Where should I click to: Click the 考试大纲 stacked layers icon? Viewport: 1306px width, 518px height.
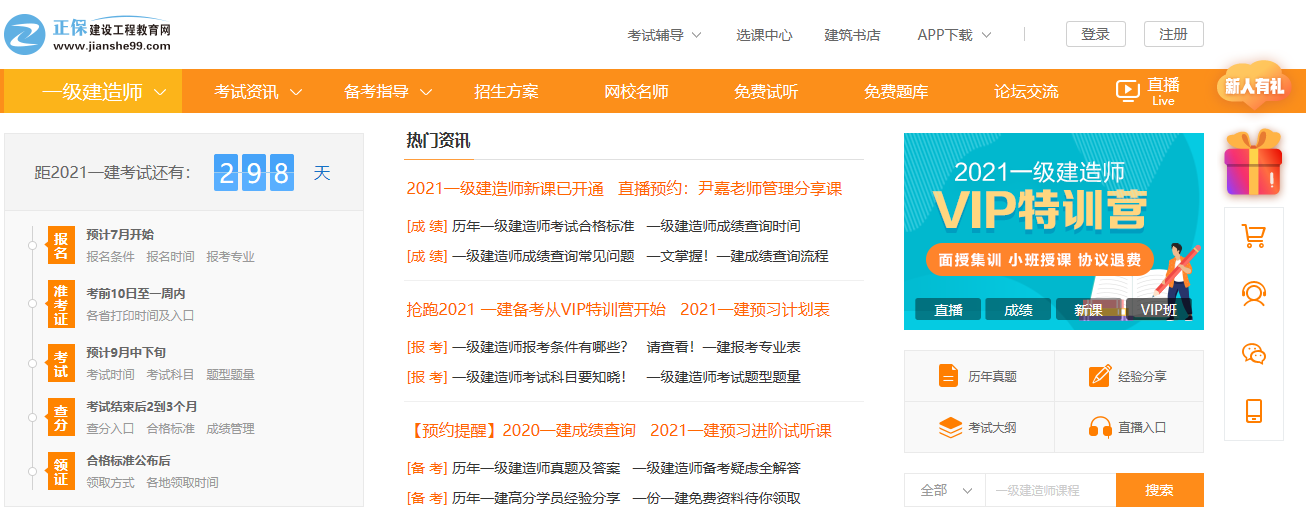[x=949, y=428]
